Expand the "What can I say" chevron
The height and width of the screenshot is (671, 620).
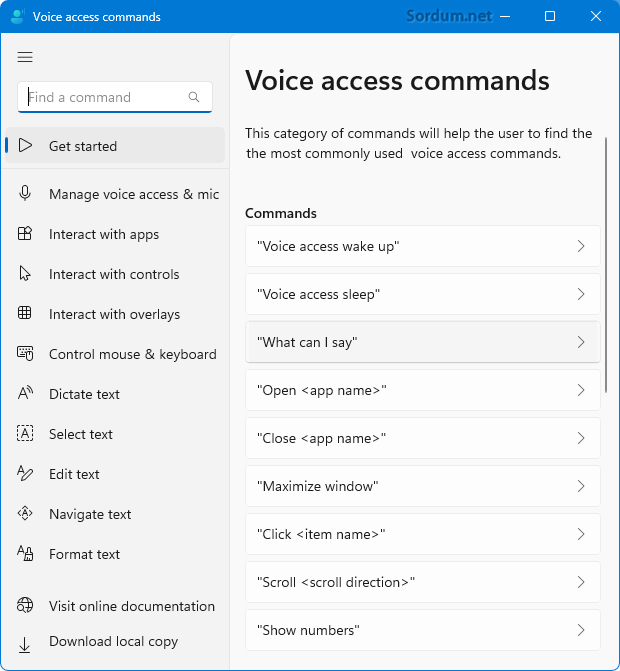pos(581,342)
